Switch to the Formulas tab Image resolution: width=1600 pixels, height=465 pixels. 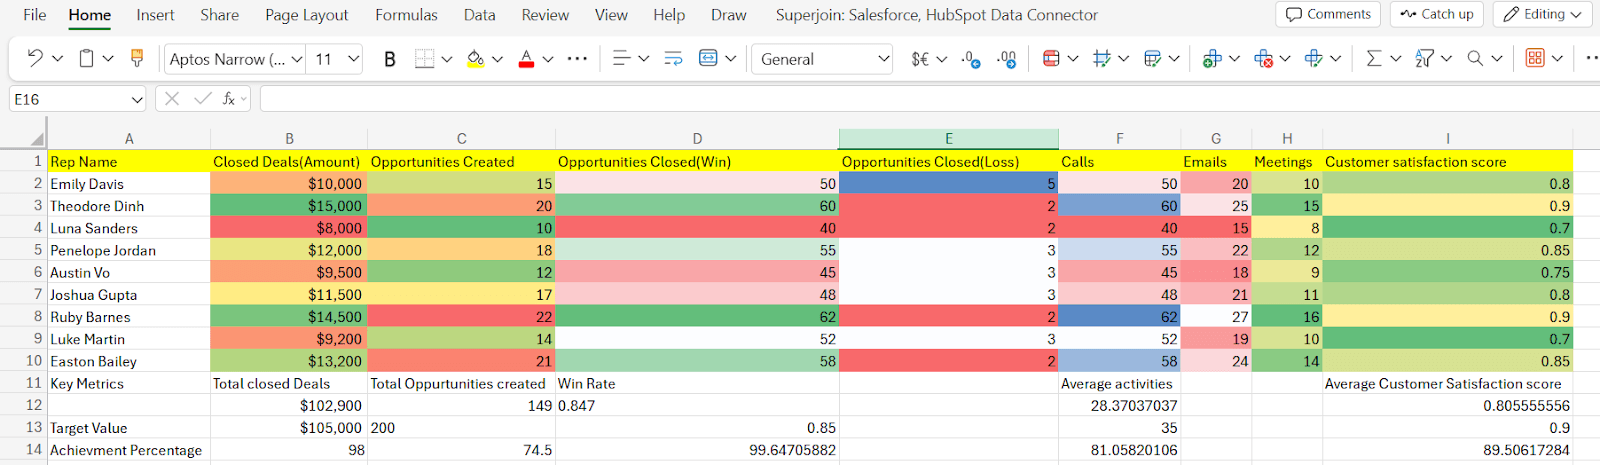[x=406, y=15]
